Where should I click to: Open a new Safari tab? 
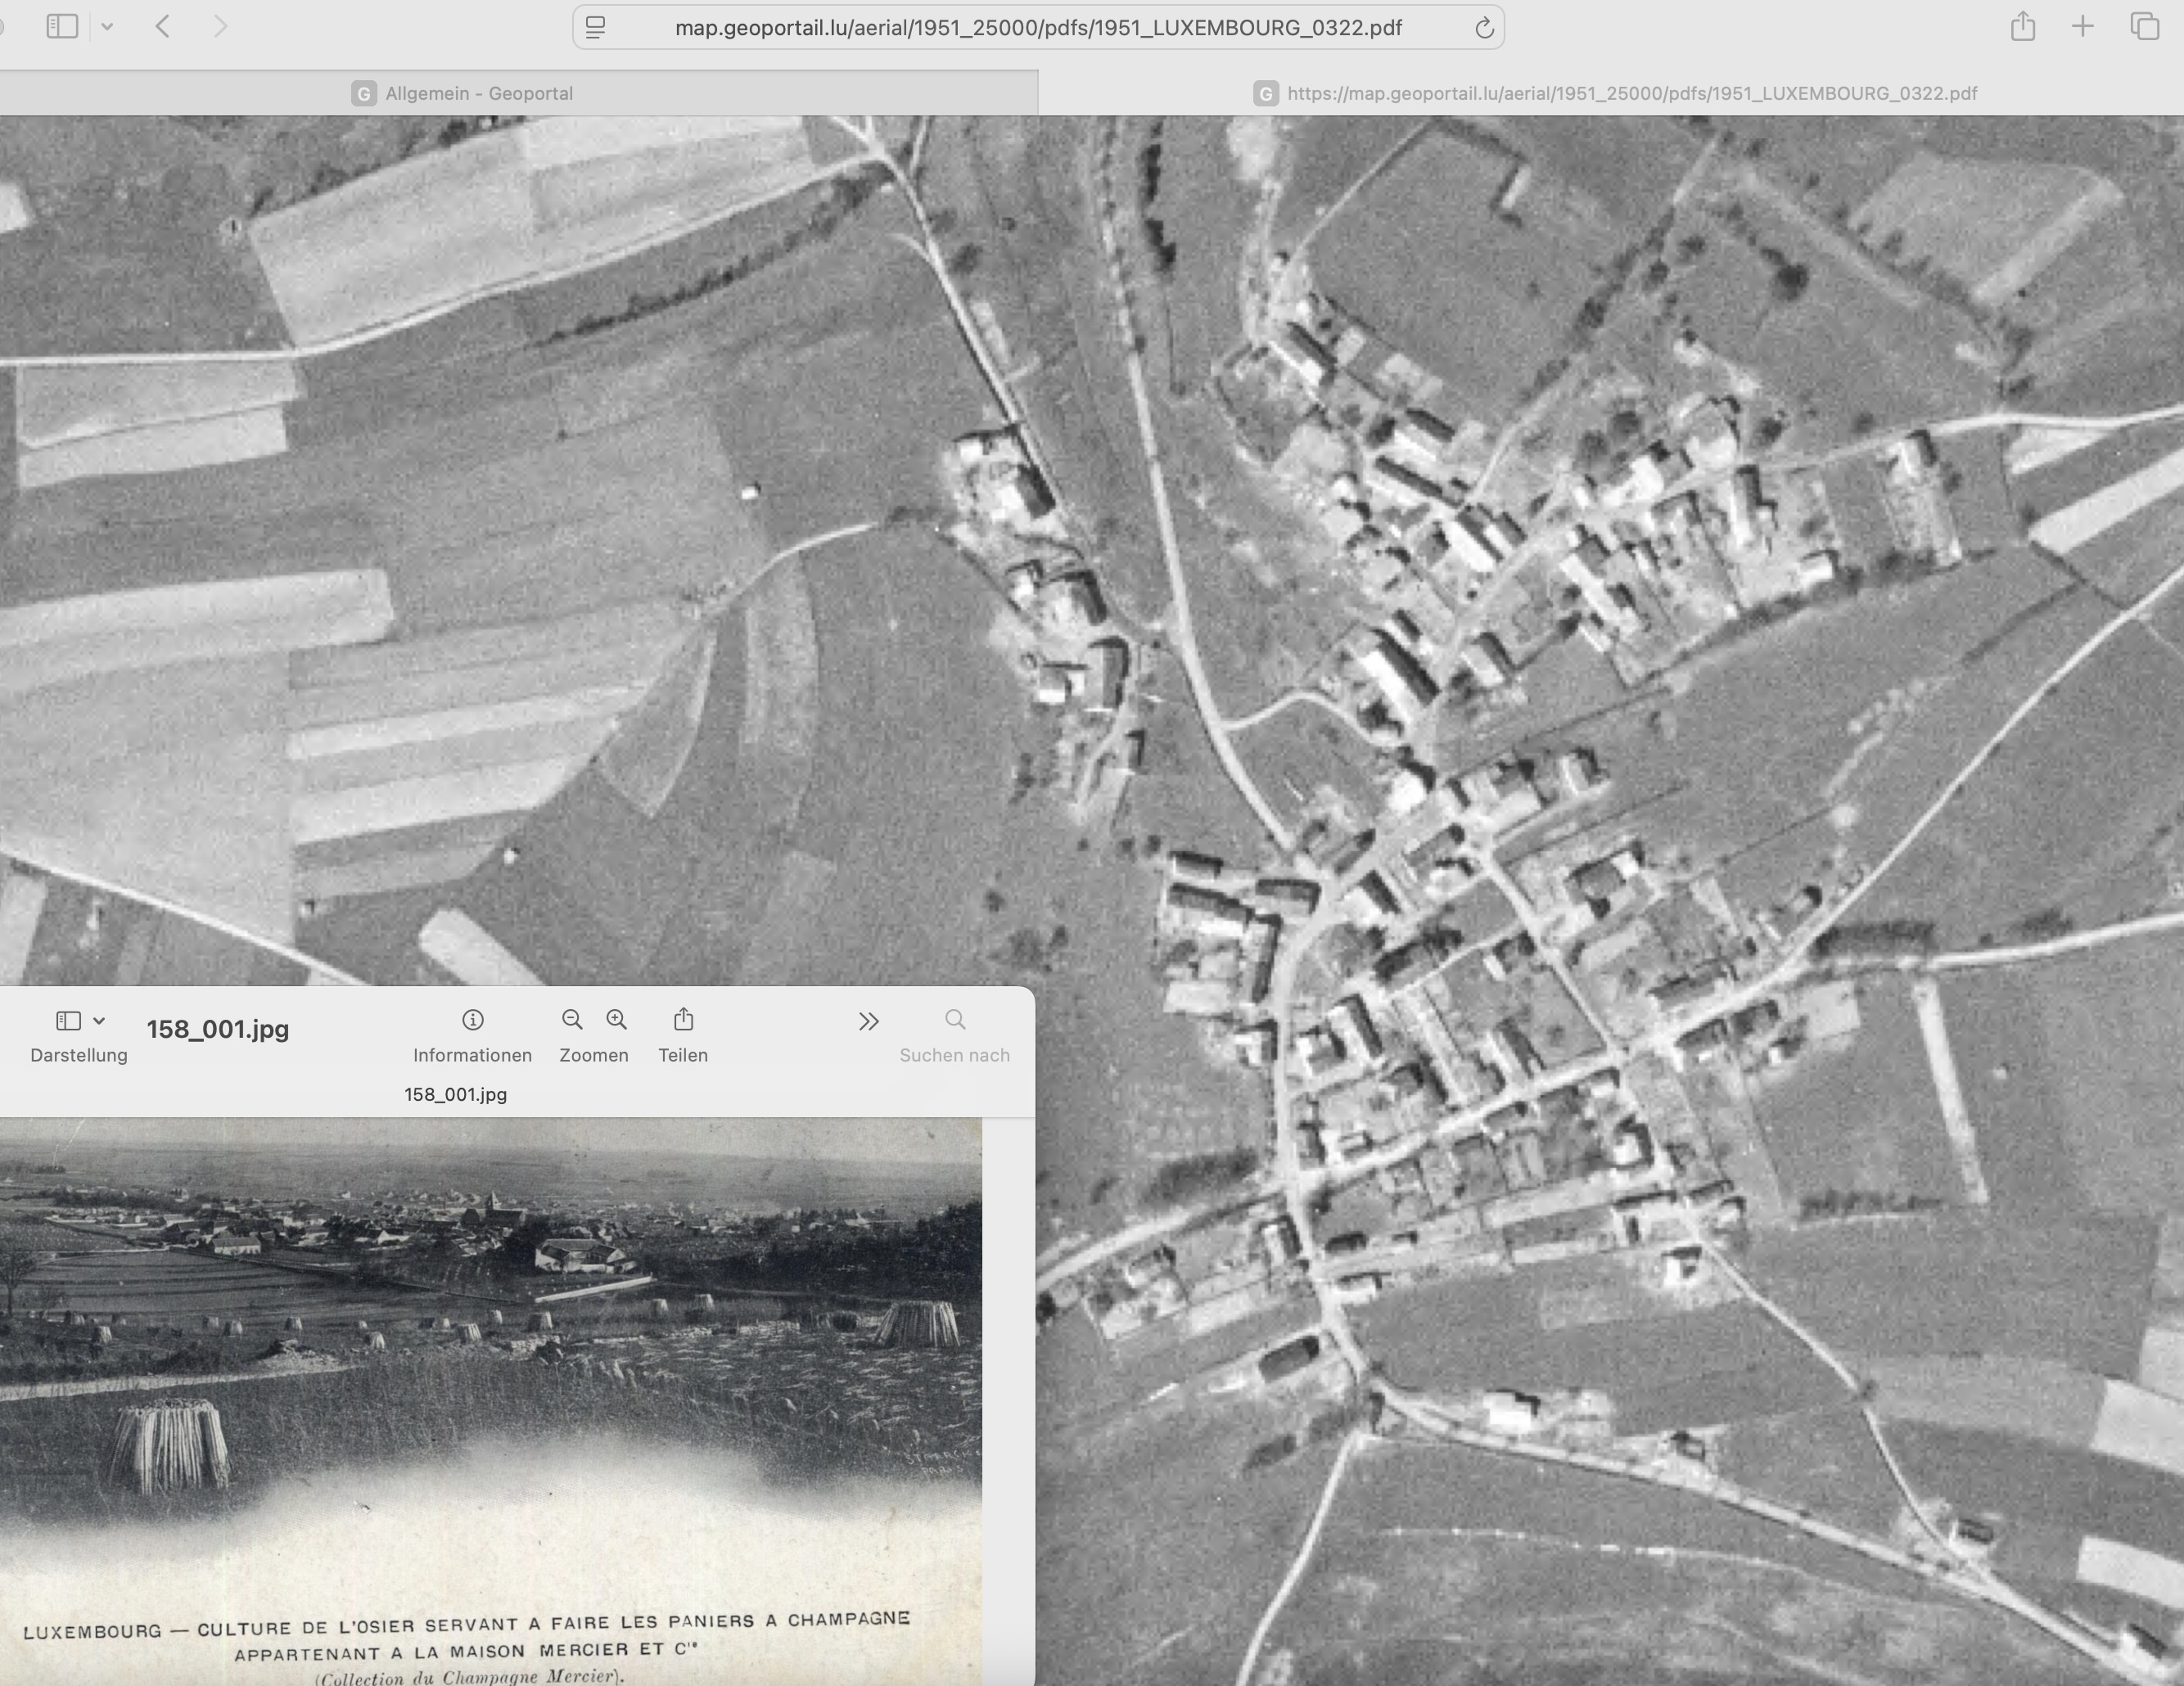(2082, 27)
